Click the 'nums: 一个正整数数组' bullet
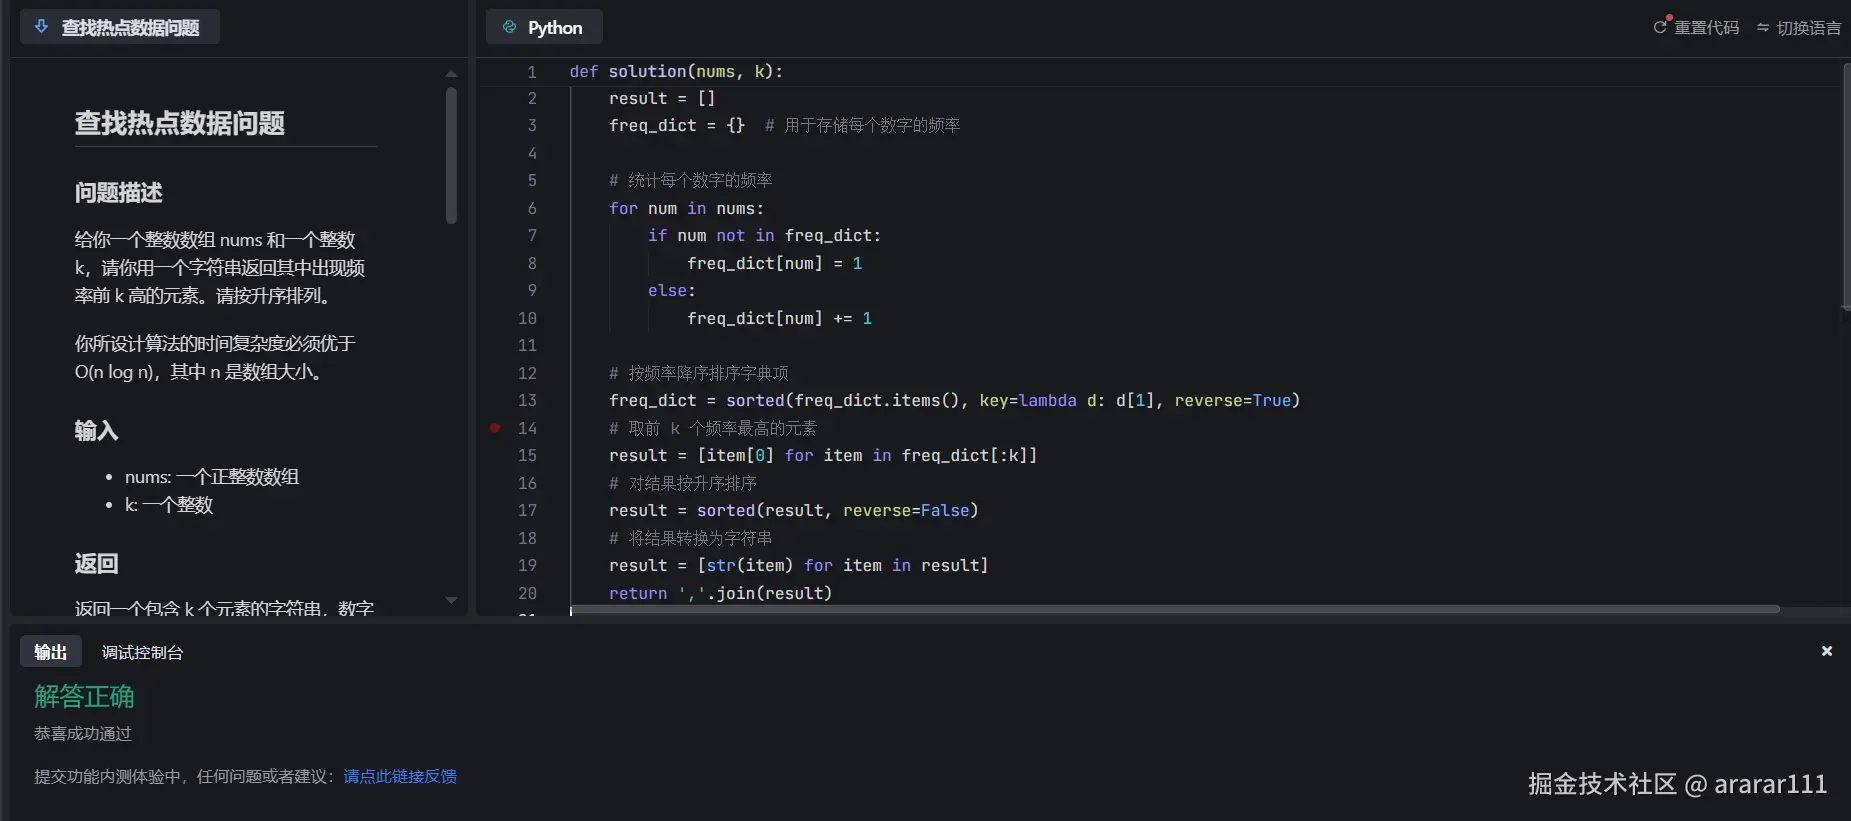The image size is (1851, 821). (x=212, y=477)
